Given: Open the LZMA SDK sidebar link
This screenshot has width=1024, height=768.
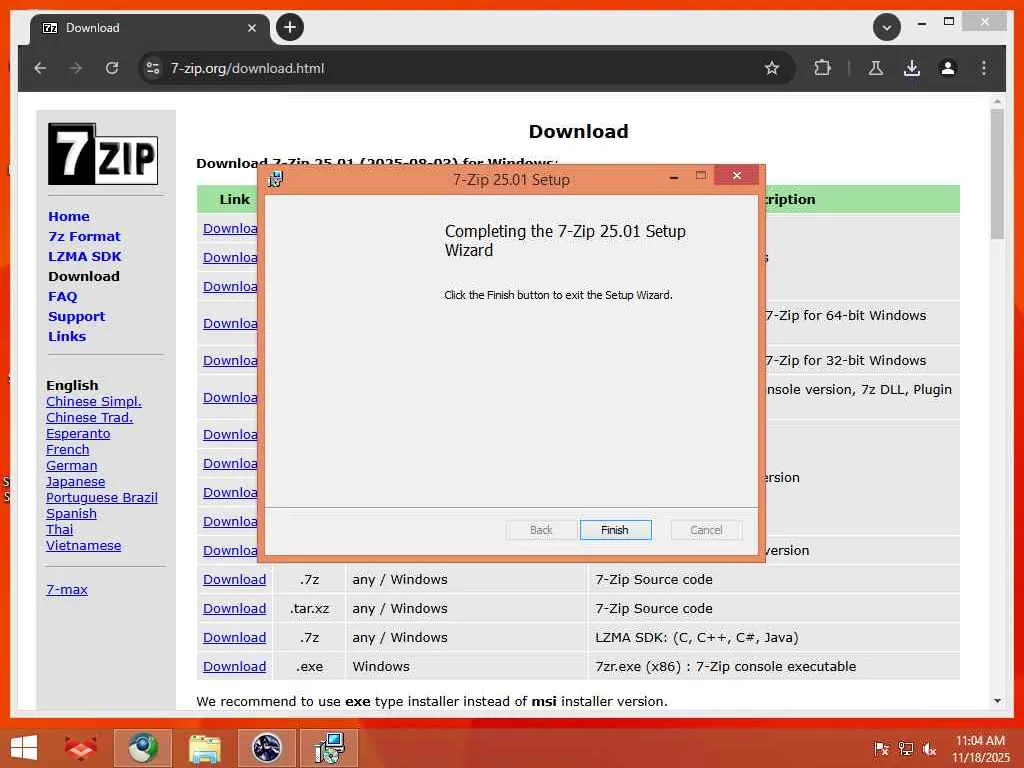Looking at the screenshot, I should click(84, 256).
